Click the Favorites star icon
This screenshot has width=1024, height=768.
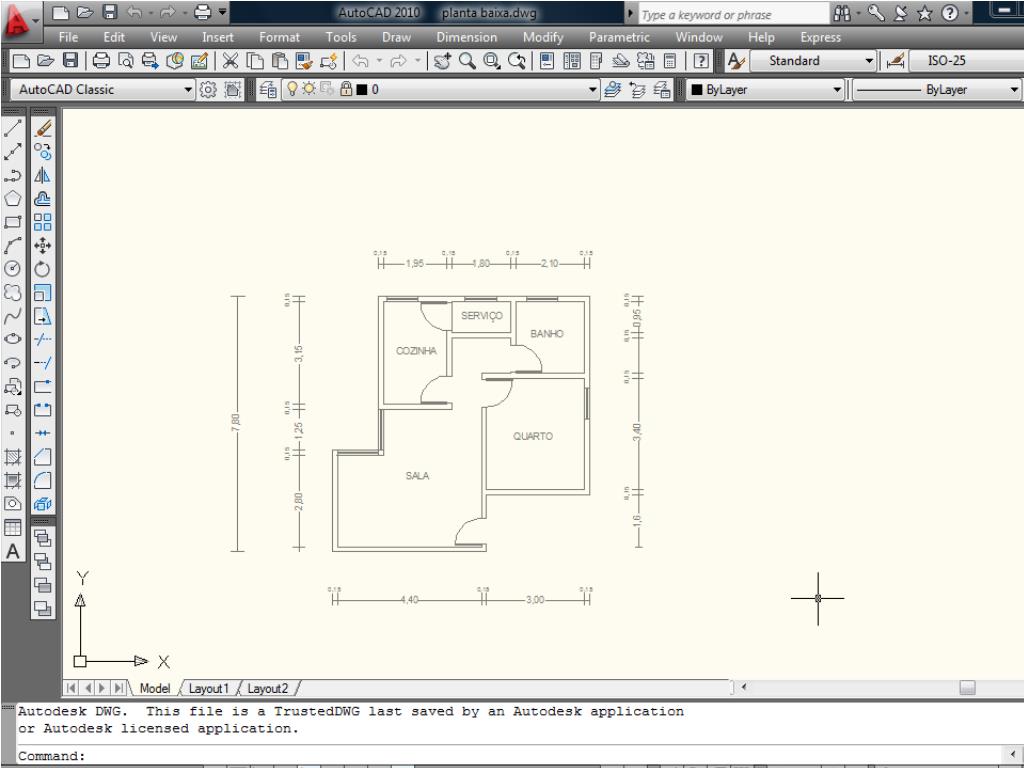(925, 13)
